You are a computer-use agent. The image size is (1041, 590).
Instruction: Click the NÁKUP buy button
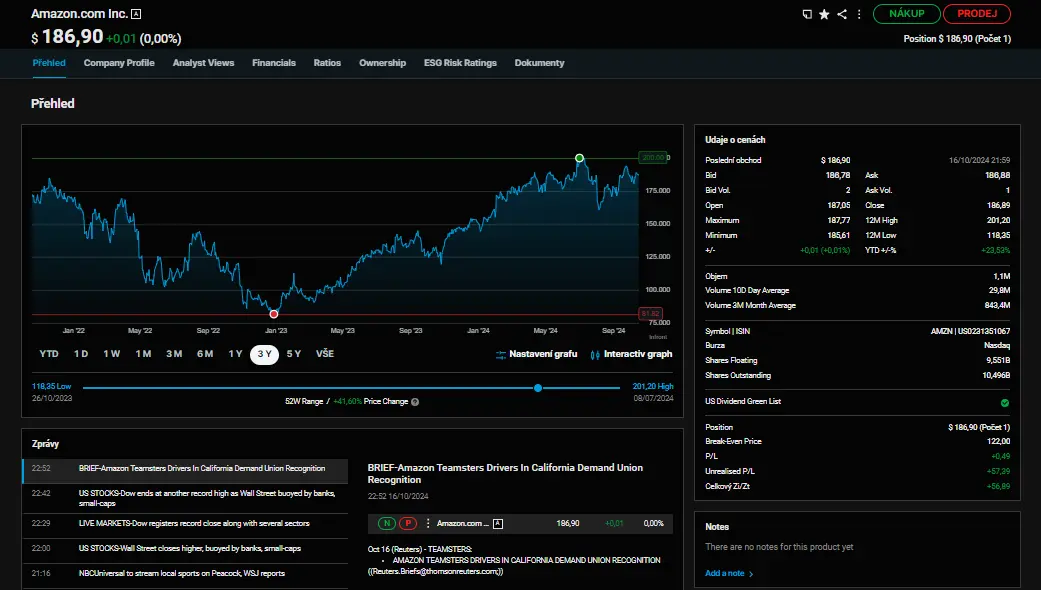point(906,13)
